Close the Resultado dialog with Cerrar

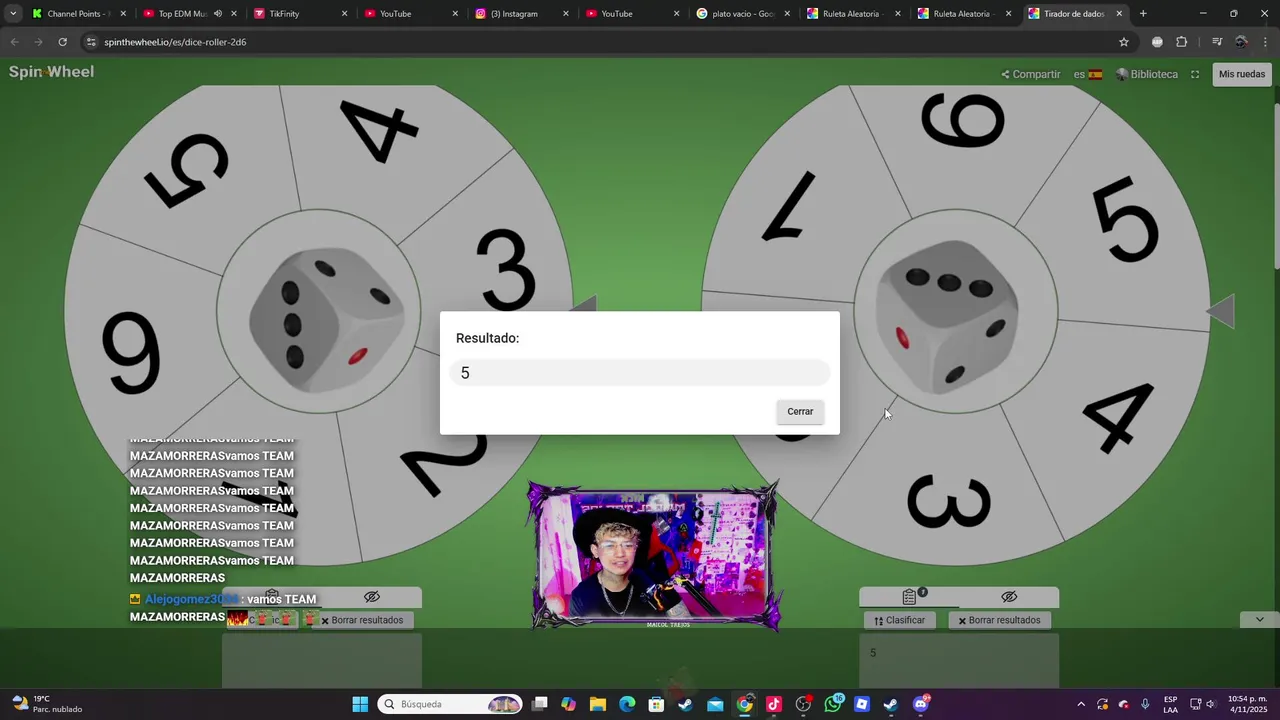point(800,411)
